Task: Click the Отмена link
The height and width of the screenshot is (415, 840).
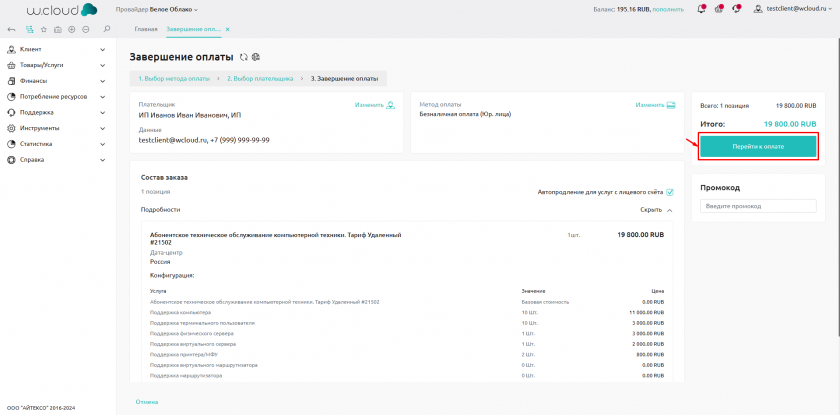Action: (x=147, y=401)
